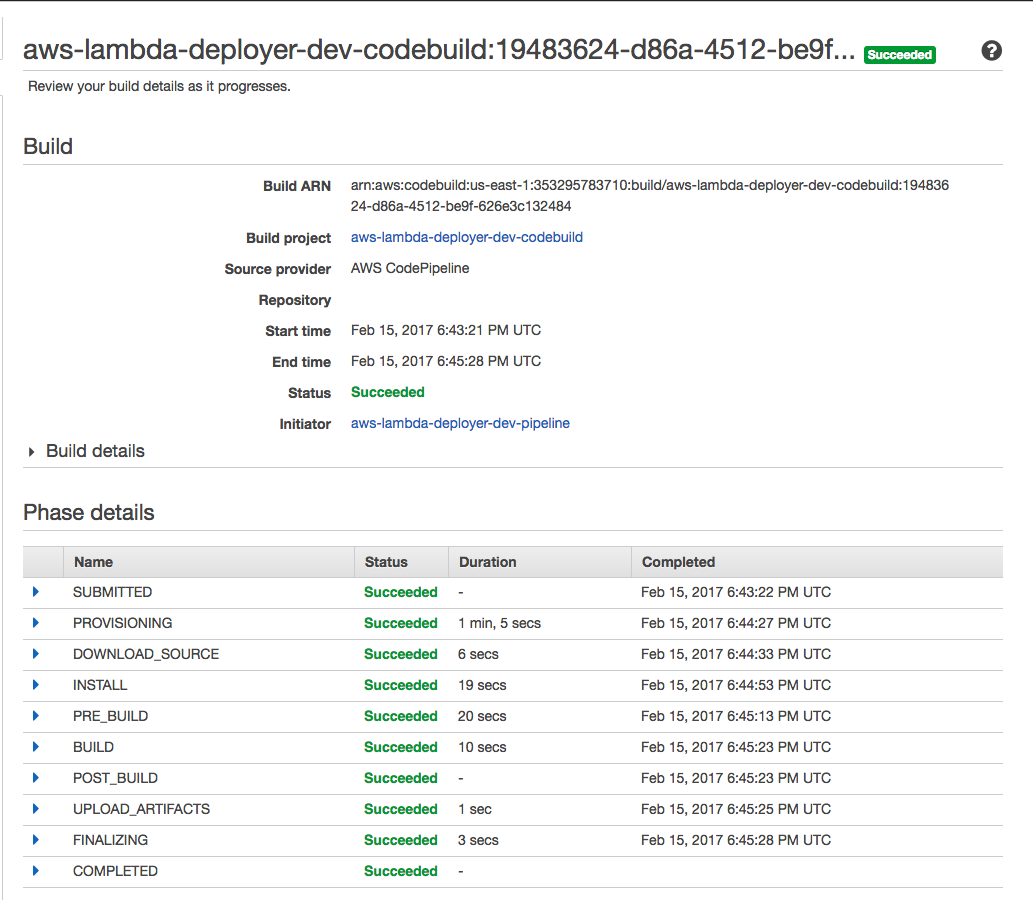Expand the PROVISIONING phase row
This screenshot has width=1033, height=900.
click(37, 623)
